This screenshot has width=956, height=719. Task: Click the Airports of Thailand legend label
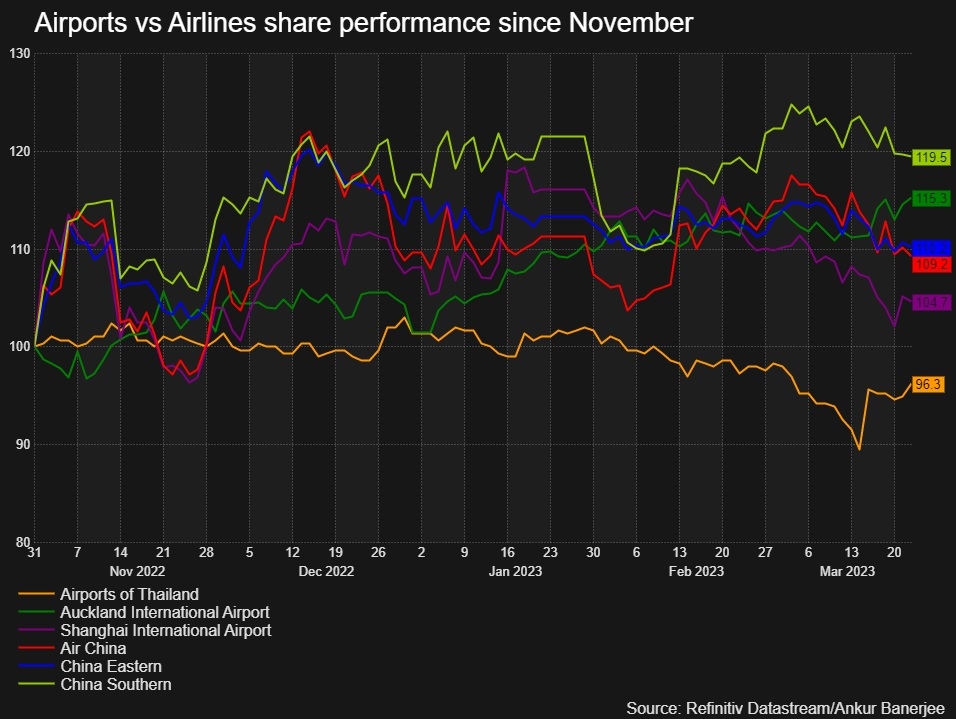click(129, 595)
